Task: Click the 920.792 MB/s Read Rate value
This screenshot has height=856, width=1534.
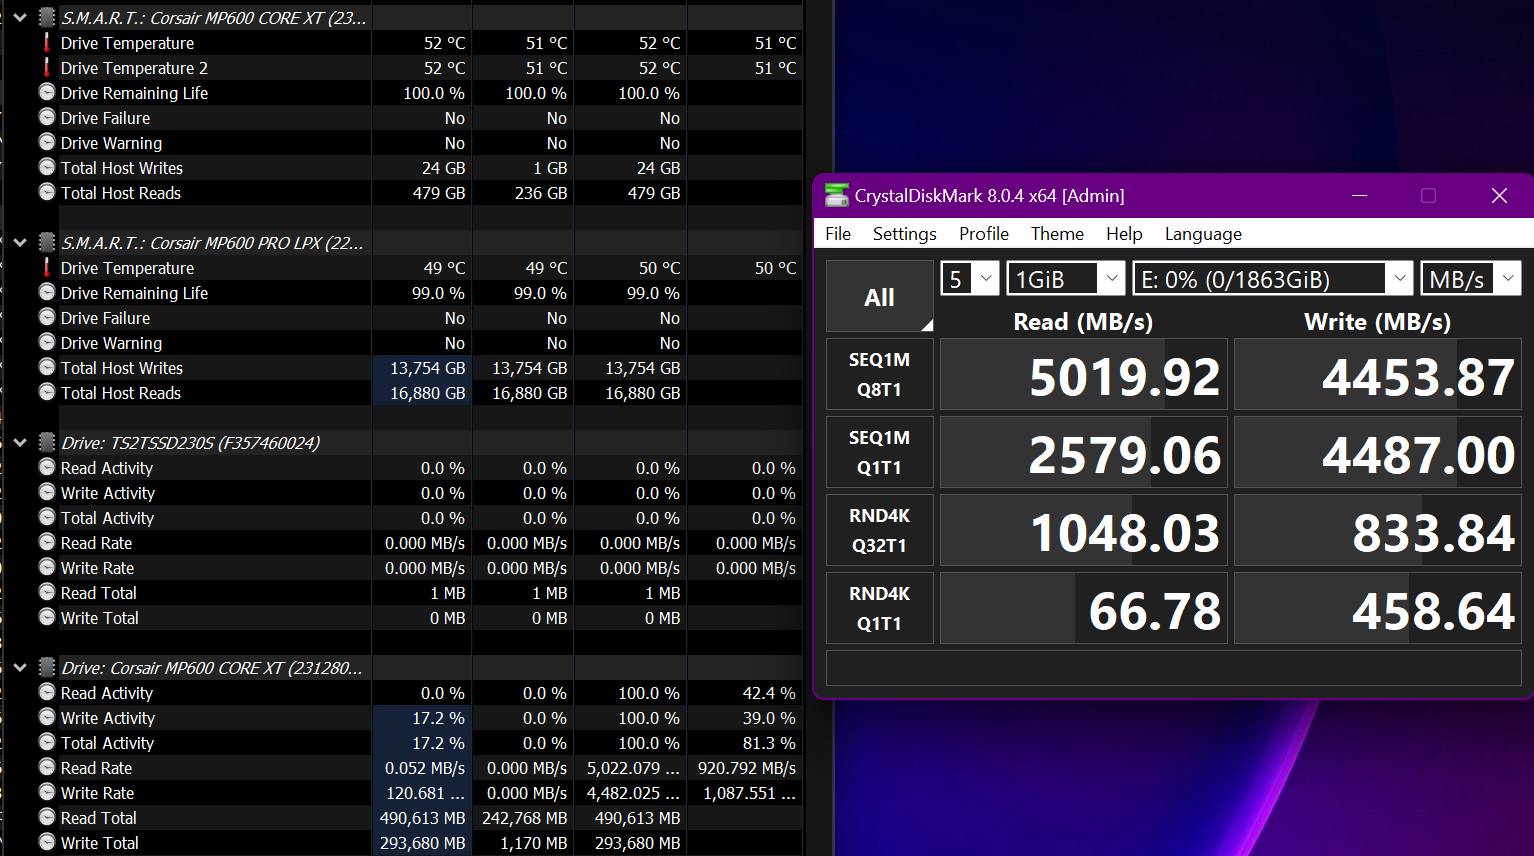Action: [747, 768]
